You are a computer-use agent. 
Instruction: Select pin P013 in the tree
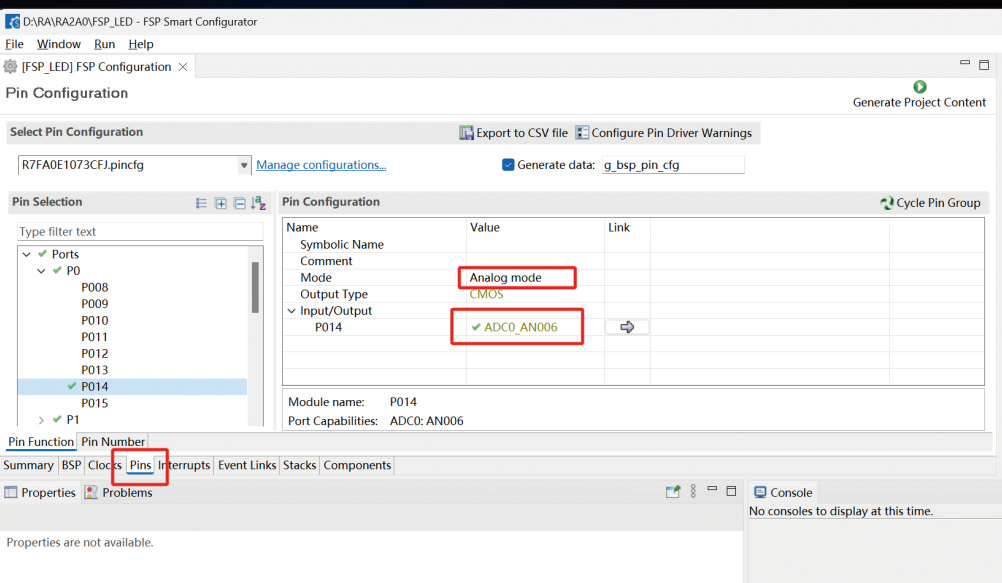95,370
